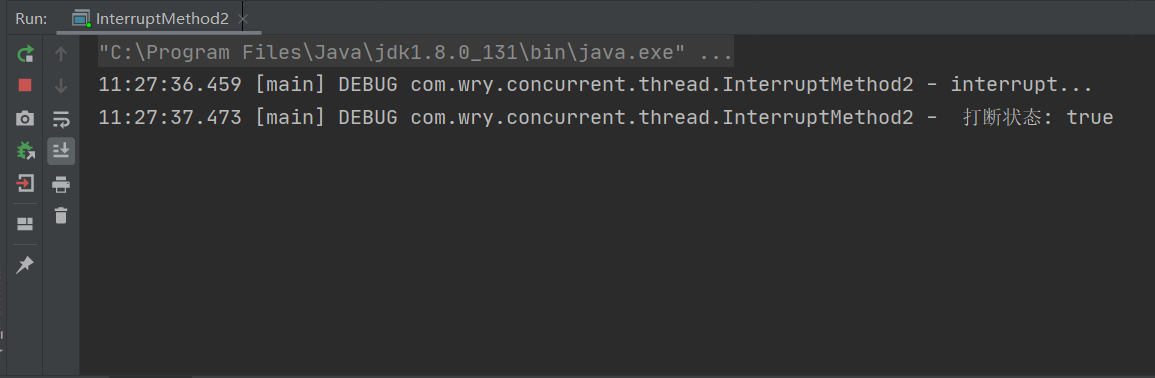This screenshot has width=1155, height=378.
Task: Stop the running process with red square
Action: (25, 85)
